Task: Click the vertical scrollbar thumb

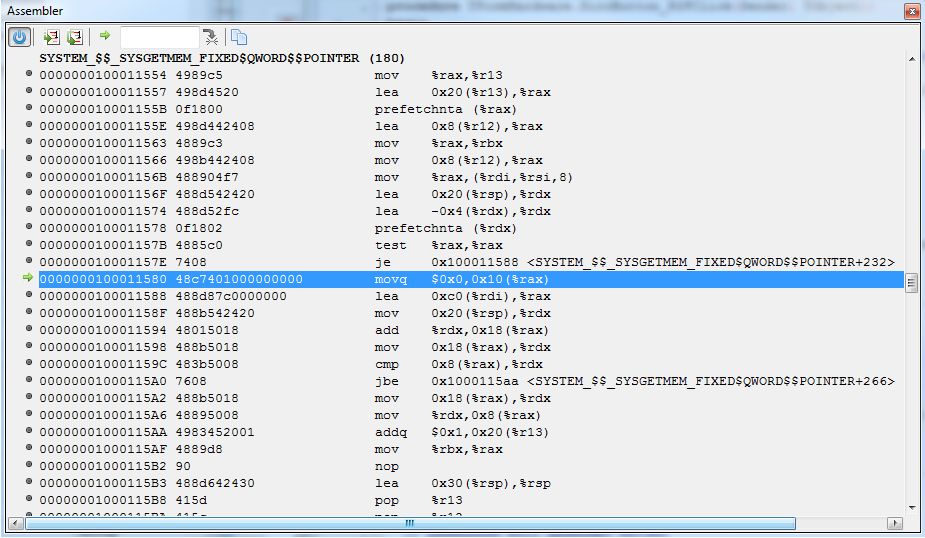Action: pyautogui.click(x=911, y=283)
